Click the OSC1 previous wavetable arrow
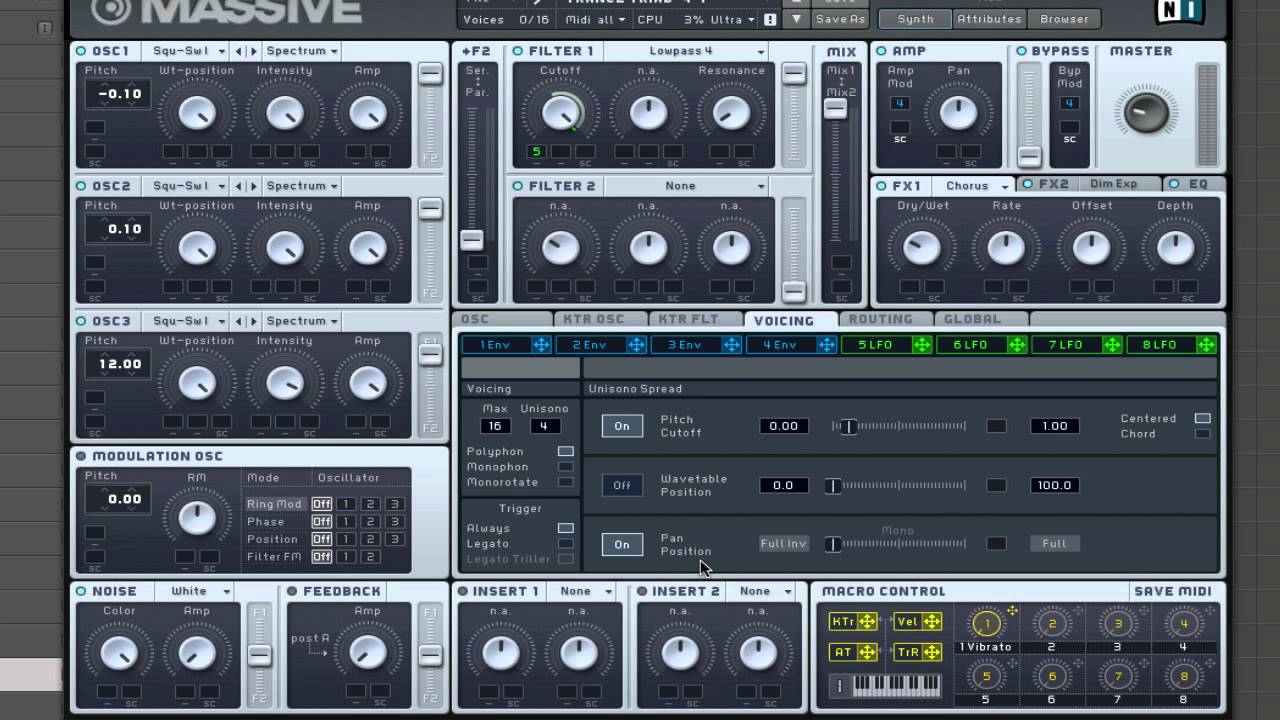This screenshot has width=1280, height=720. [239, 51]
